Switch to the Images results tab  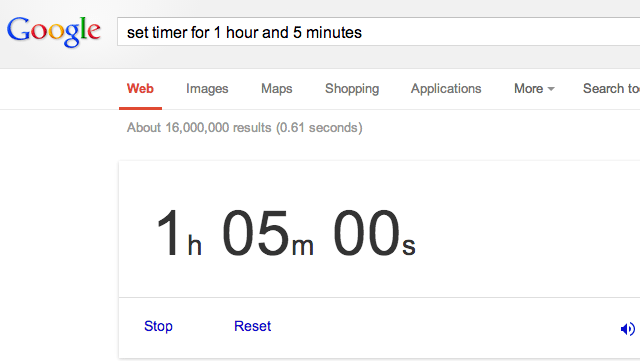207,89
